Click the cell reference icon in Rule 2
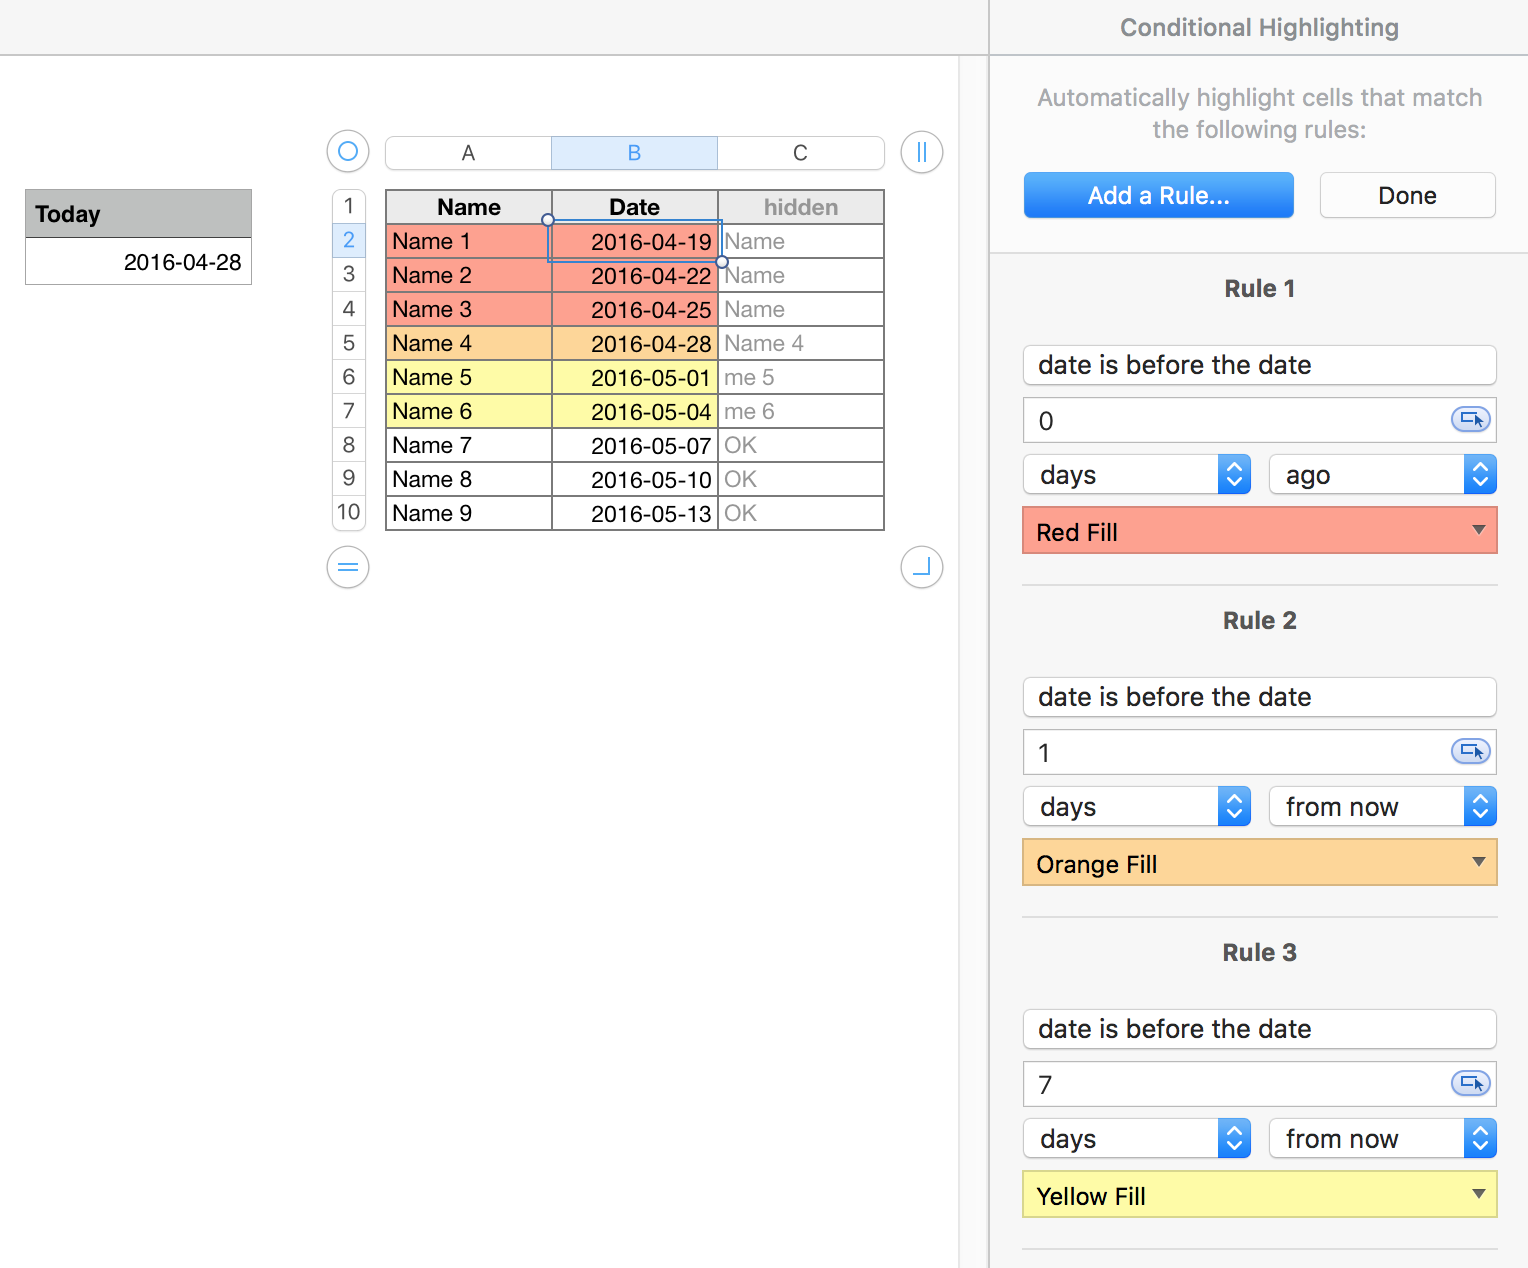Image resolution: width=1528 pixels, height=1268 pixels. [x=1471, y=752]
